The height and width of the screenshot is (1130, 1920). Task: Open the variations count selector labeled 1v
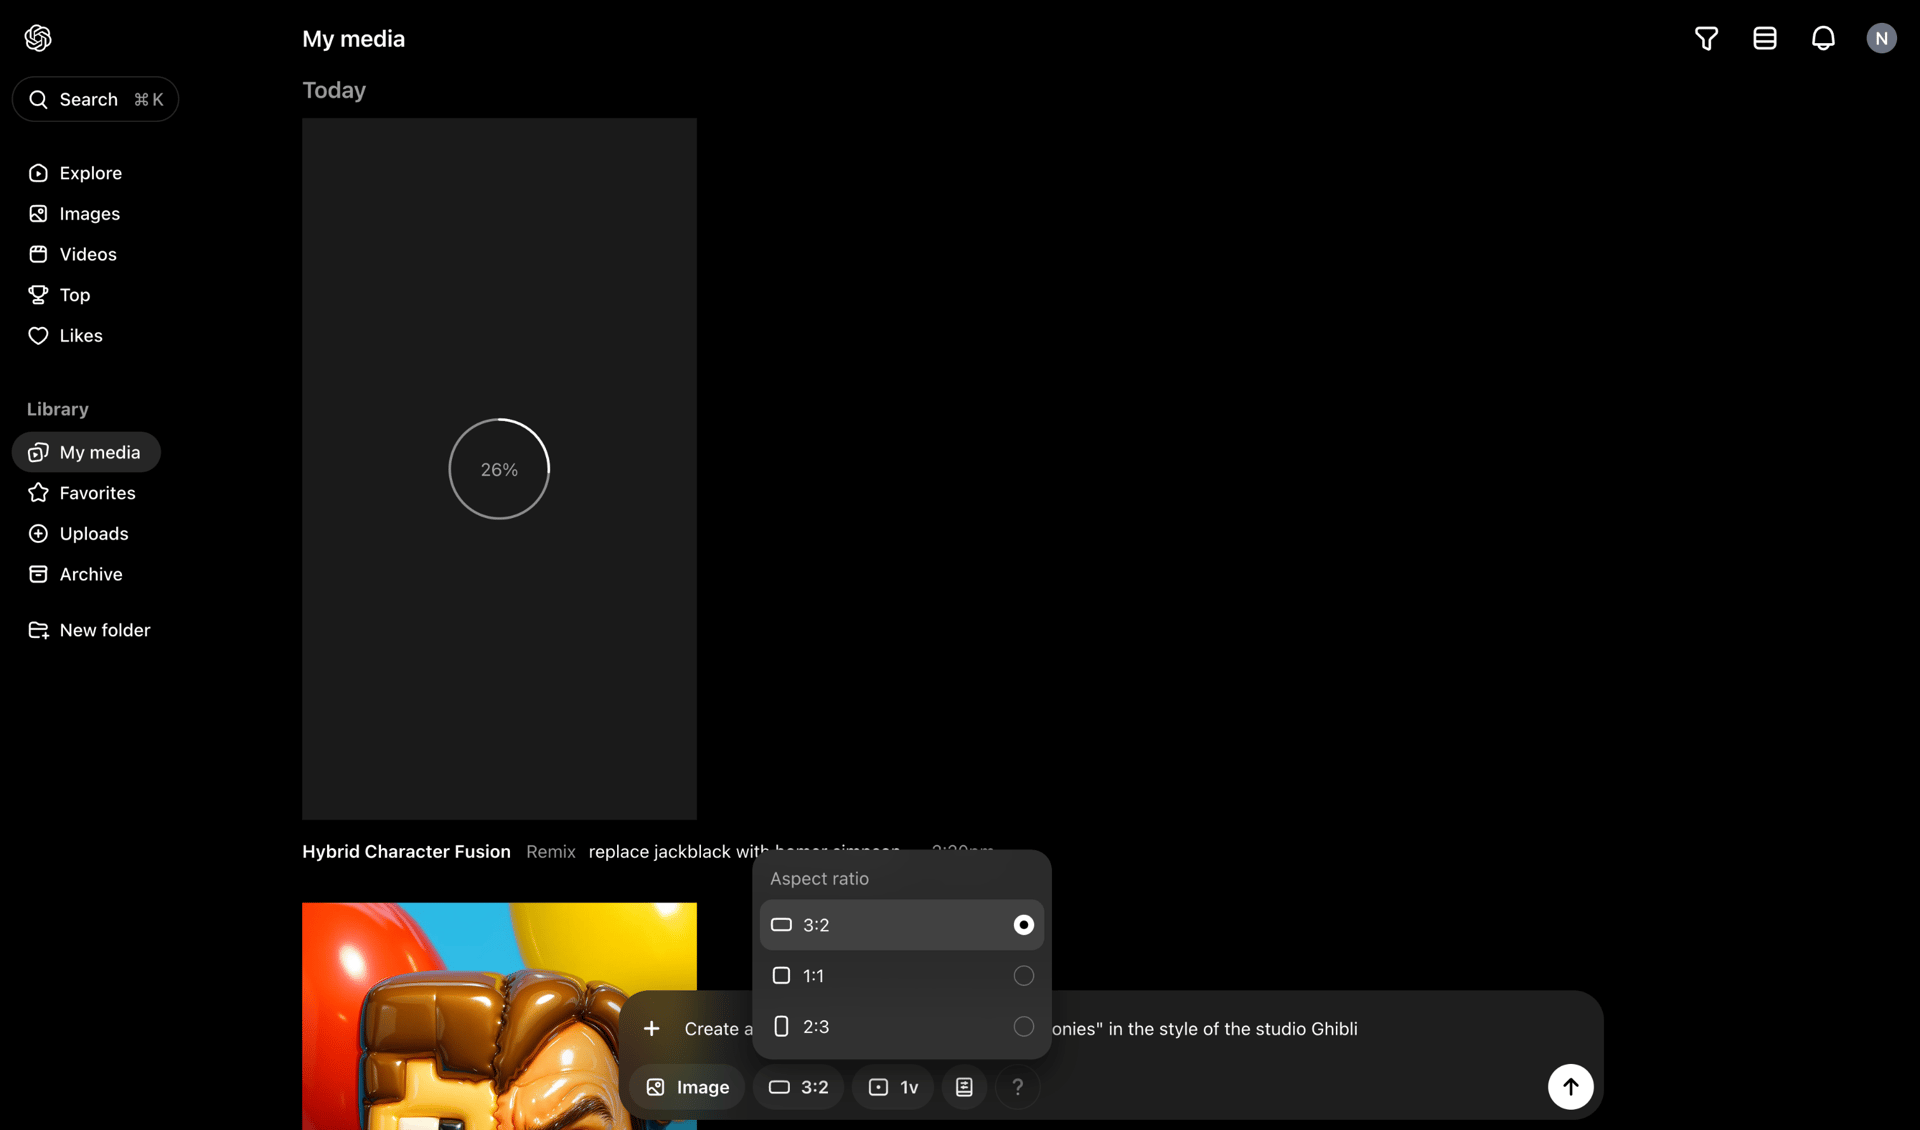click(x=891, y=1087)
